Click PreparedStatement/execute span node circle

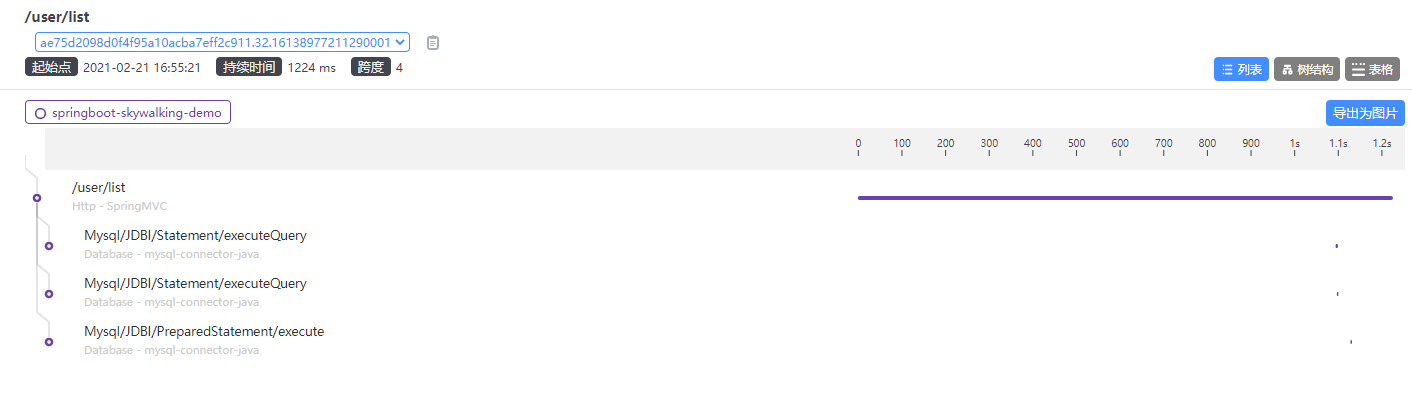[x=49, y=342]
